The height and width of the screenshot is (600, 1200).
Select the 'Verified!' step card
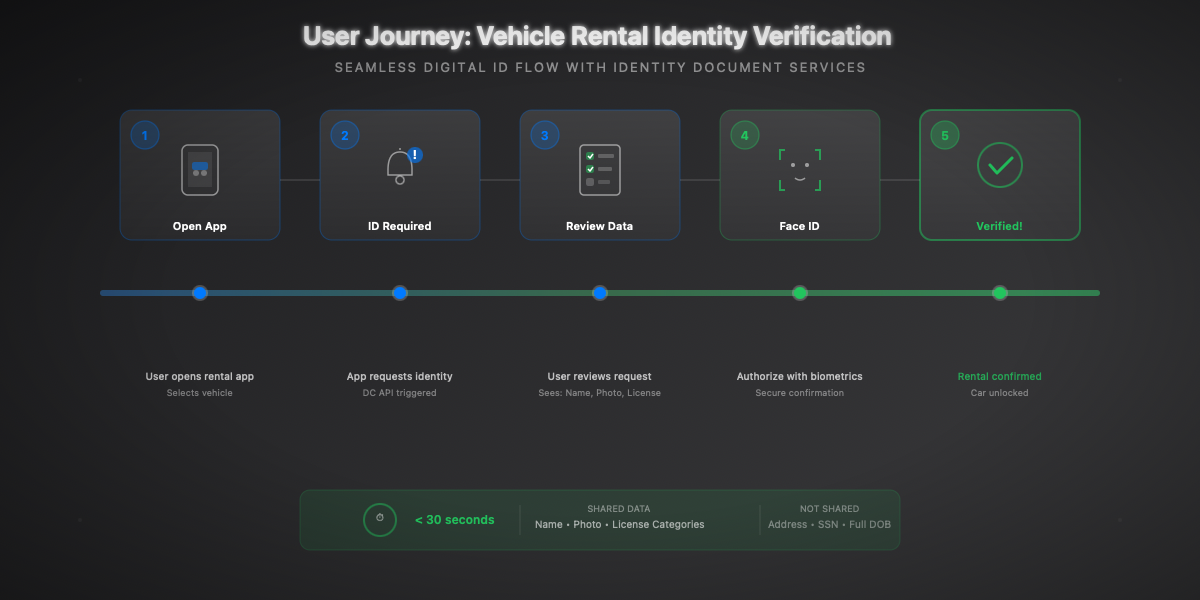coord(999,175)
